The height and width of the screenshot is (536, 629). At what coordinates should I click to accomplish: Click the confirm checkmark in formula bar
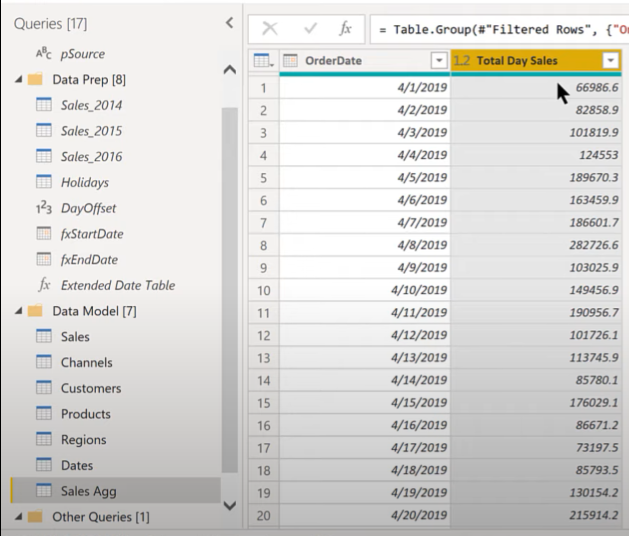pos(310,28)
